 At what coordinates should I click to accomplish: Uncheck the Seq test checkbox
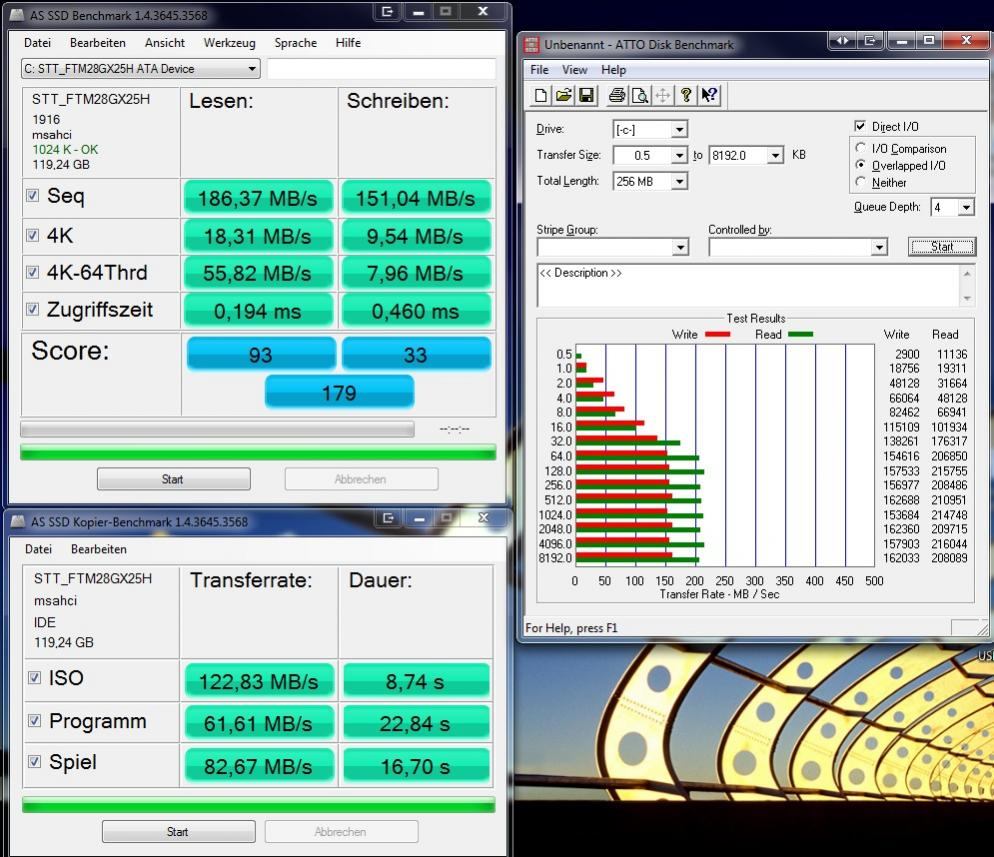point(32,196)
